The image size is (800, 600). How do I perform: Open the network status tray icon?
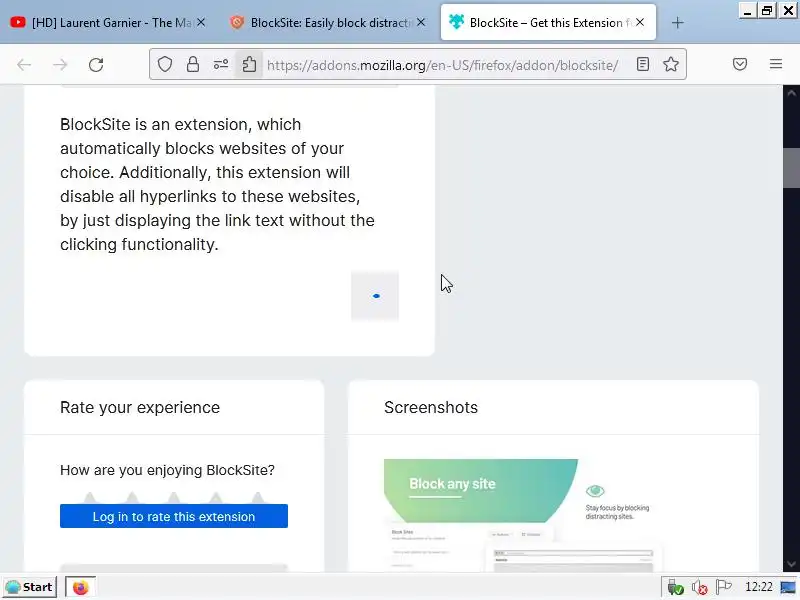[x=675, y=588]
